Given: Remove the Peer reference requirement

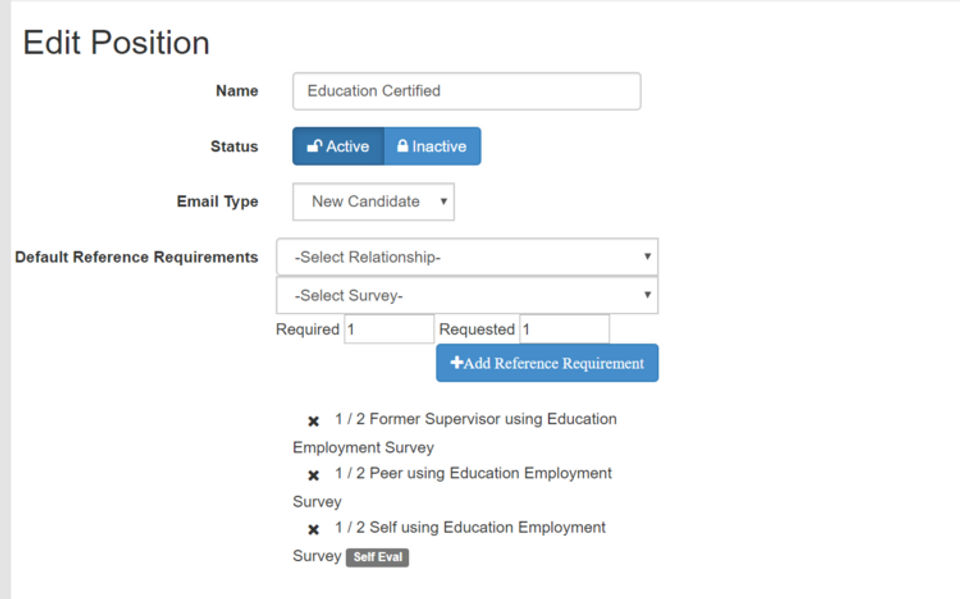Looking at the screenshot, I should [x=313, y=475].
